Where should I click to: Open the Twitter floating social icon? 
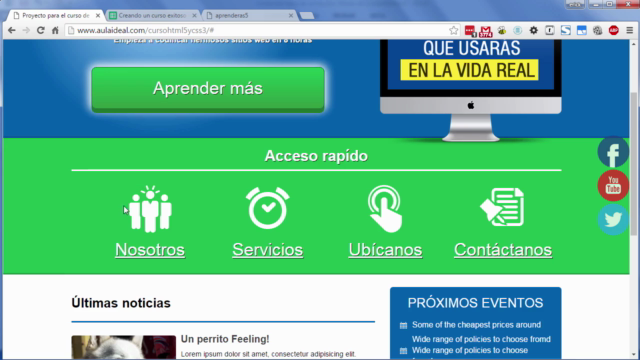coord(613,220)
